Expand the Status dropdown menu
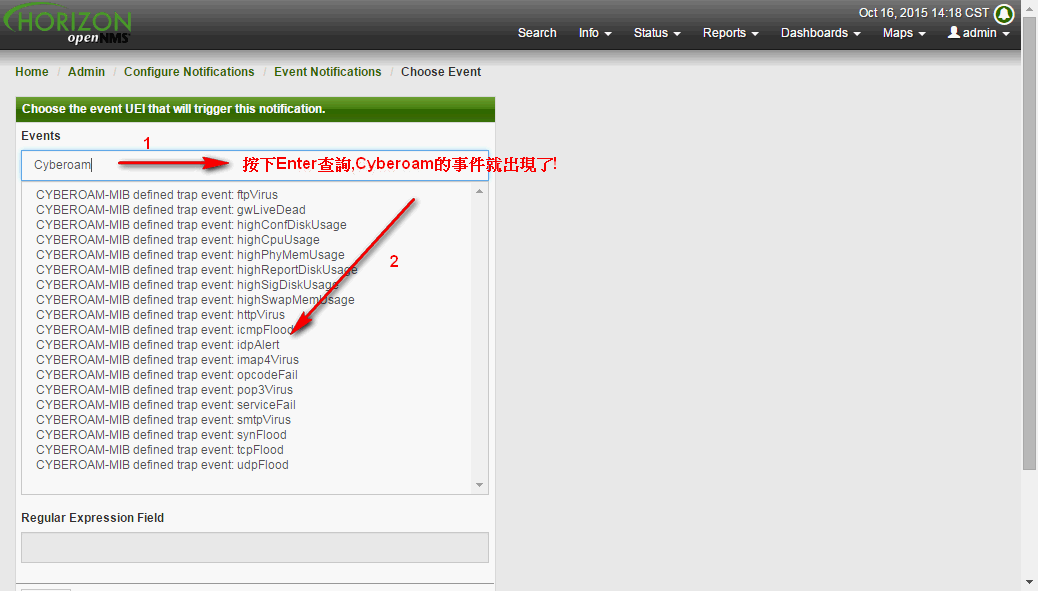 [x=657, y=33]
